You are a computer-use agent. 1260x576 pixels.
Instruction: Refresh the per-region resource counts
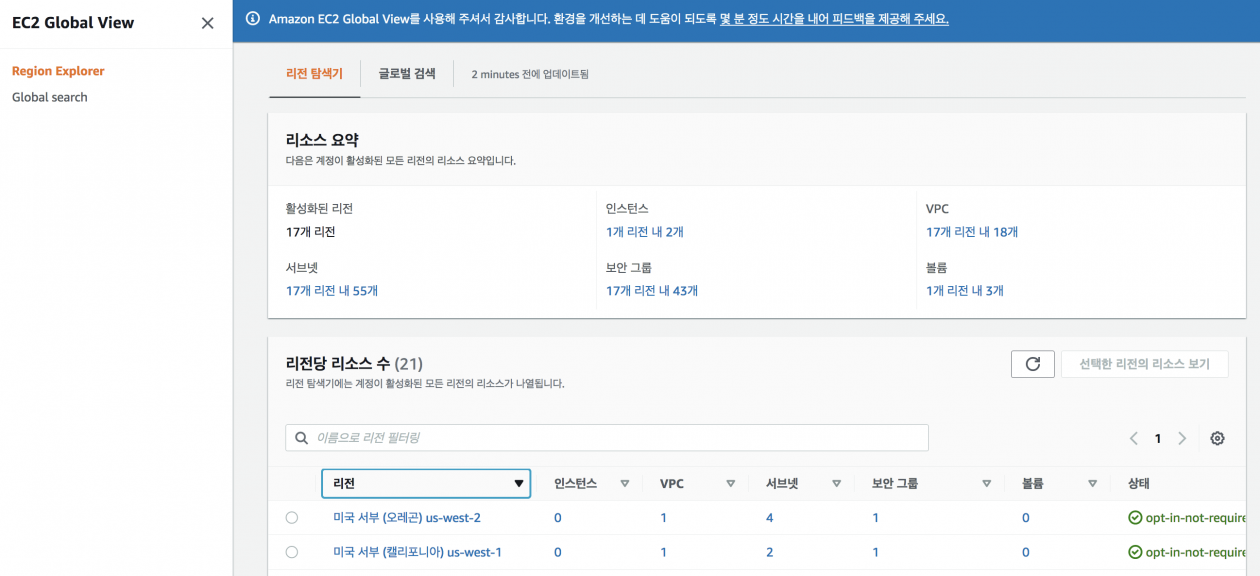pos(1032,363)
